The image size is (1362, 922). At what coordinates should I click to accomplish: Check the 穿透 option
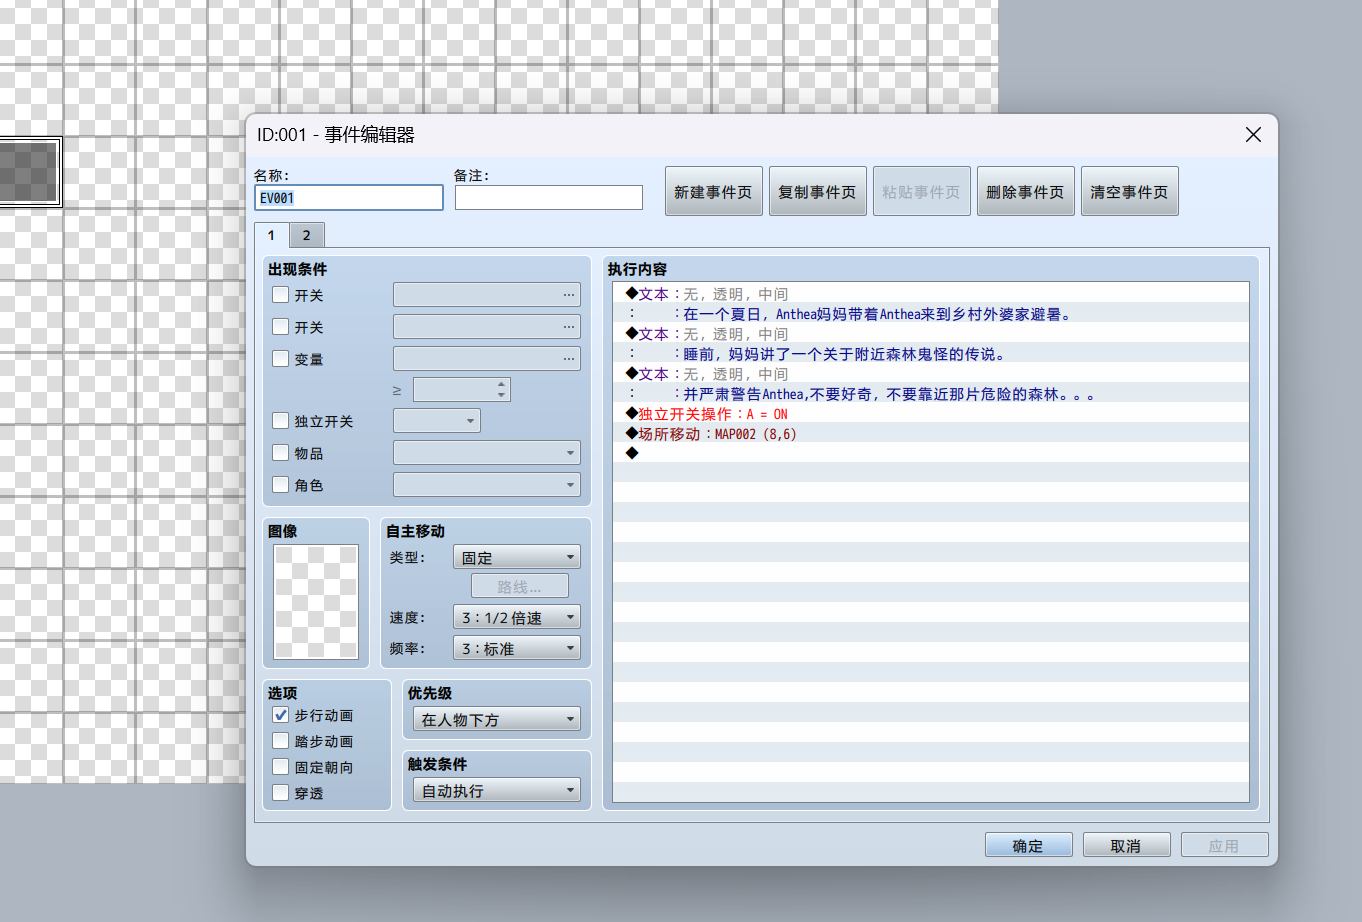(281, 793)
